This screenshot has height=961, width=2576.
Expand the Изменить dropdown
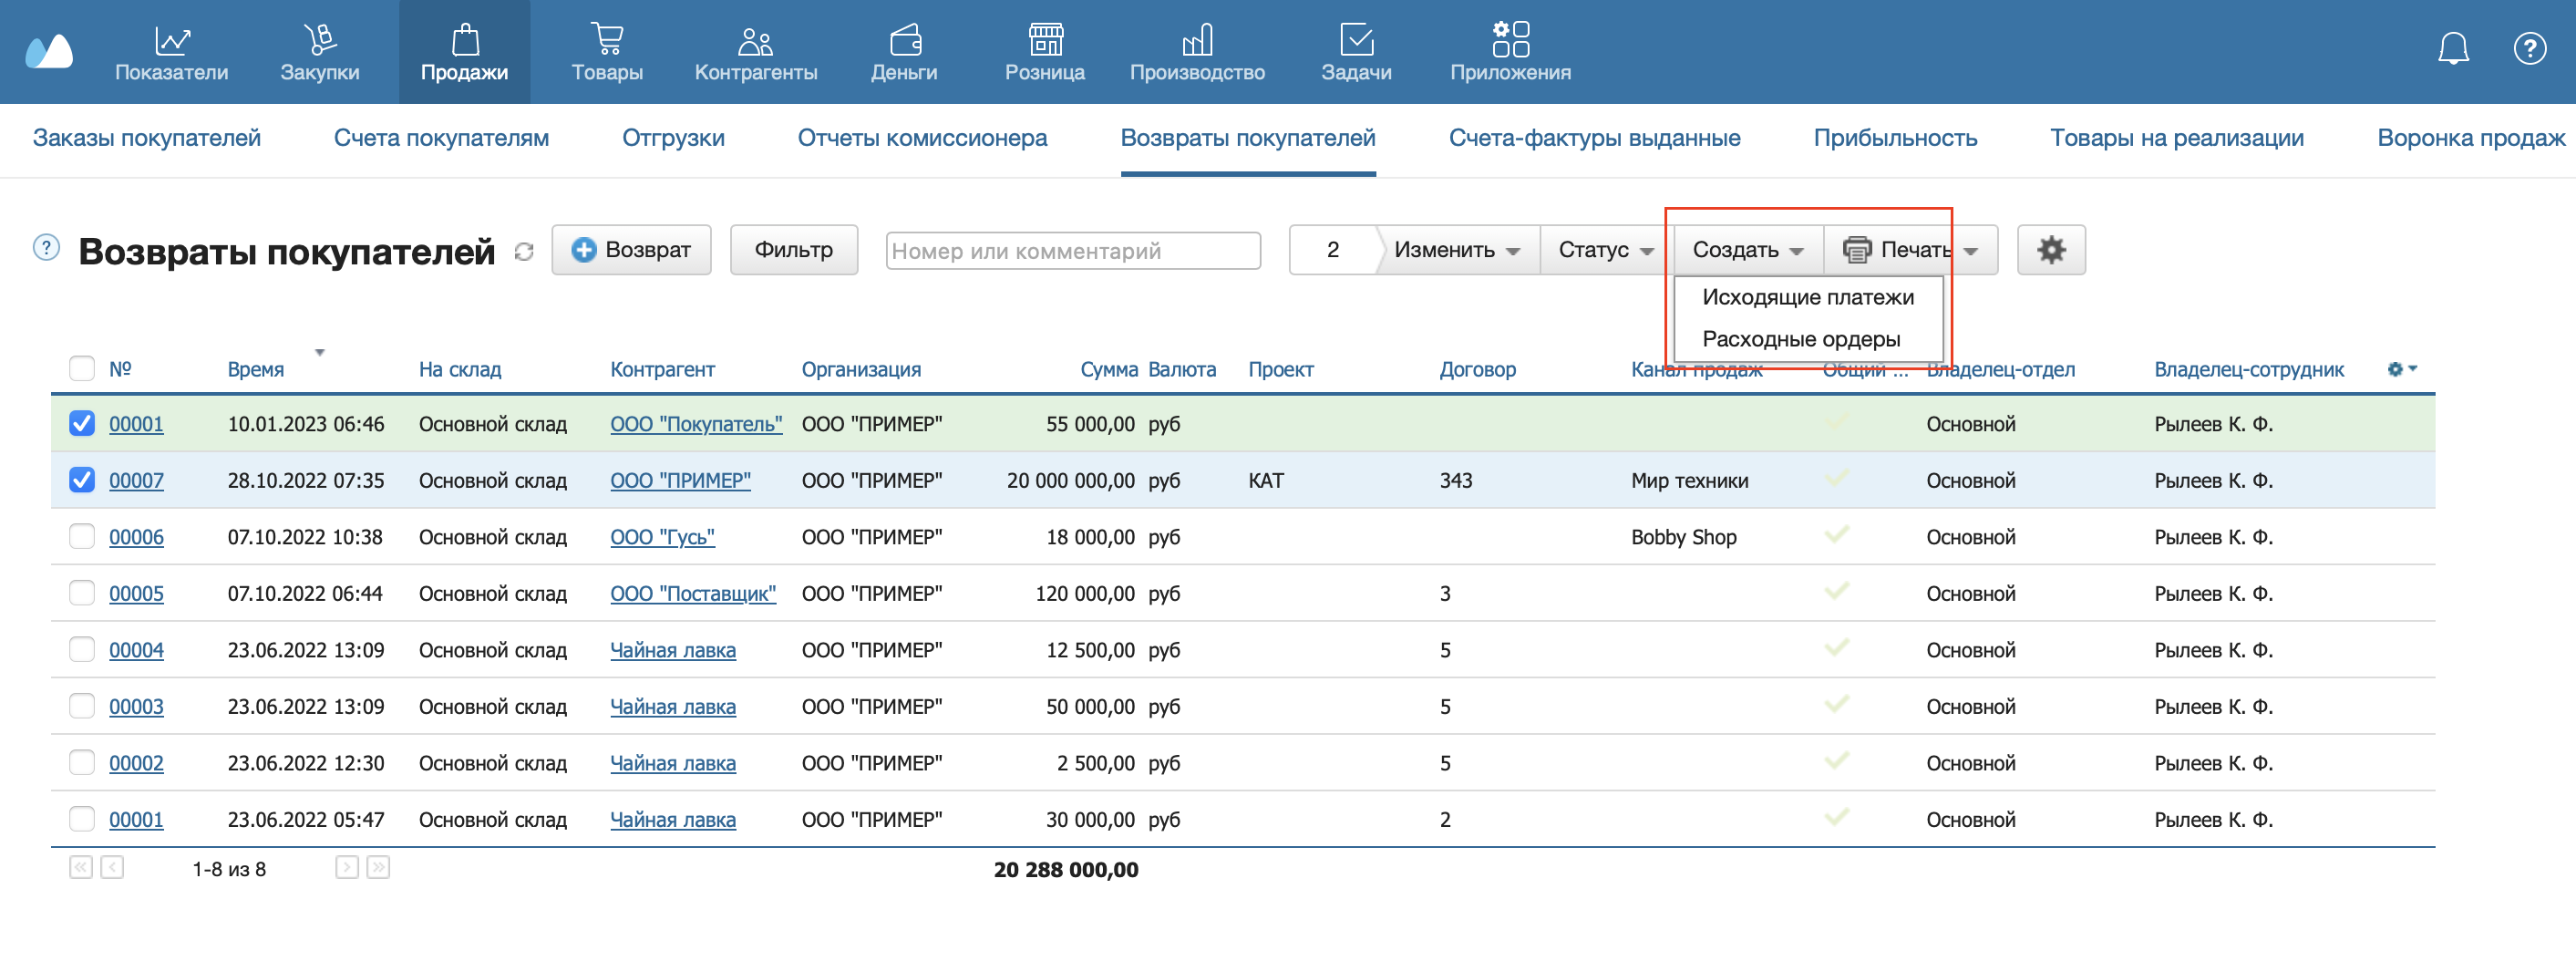tap(1456, 250)
